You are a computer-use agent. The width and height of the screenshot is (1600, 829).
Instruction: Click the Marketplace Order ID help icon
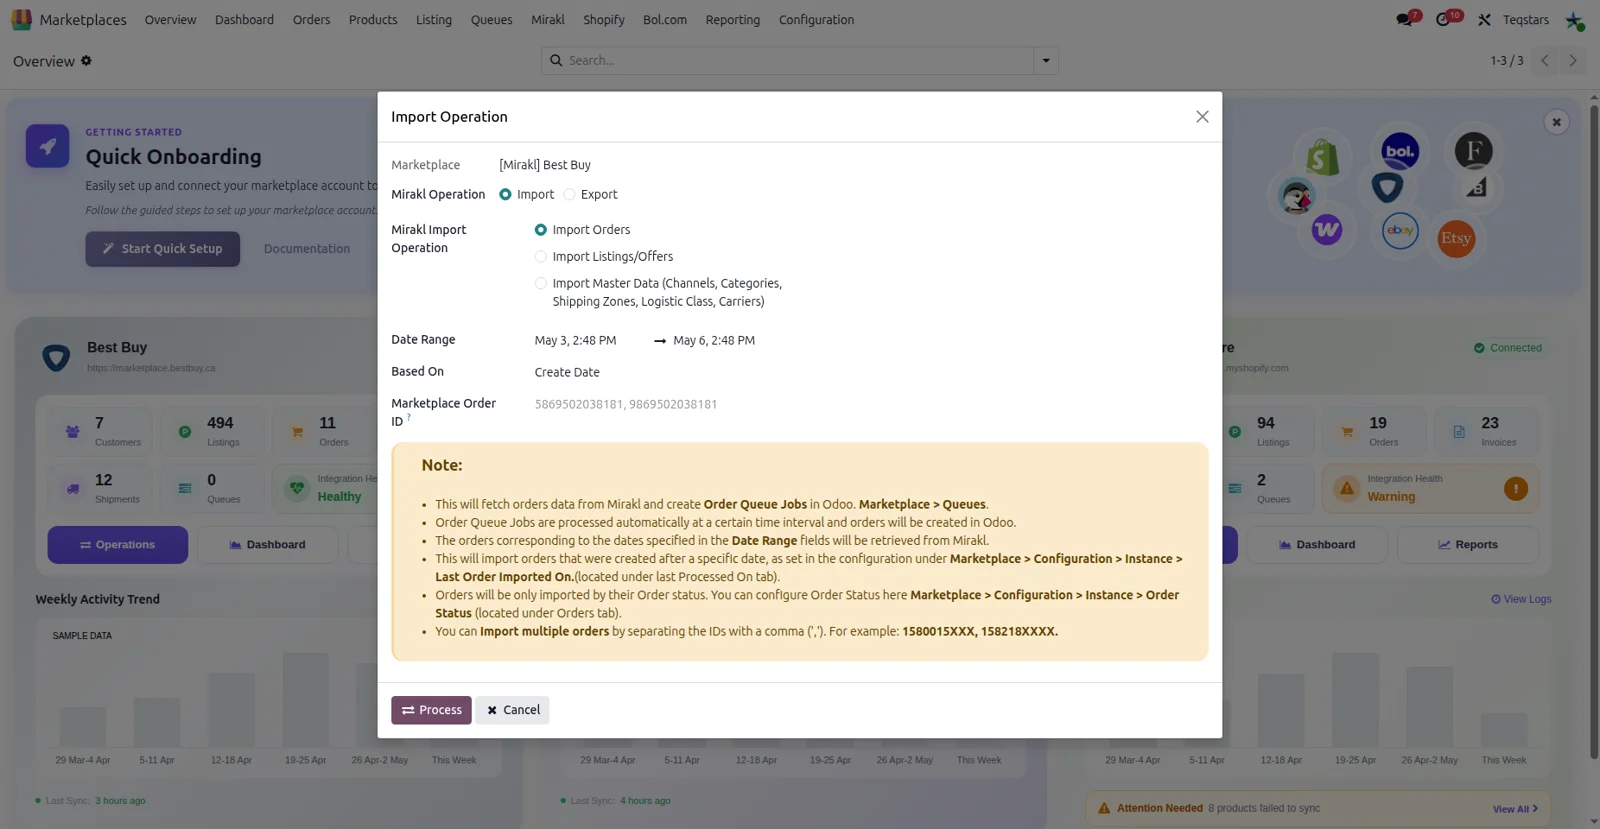(x=409, y=417)
